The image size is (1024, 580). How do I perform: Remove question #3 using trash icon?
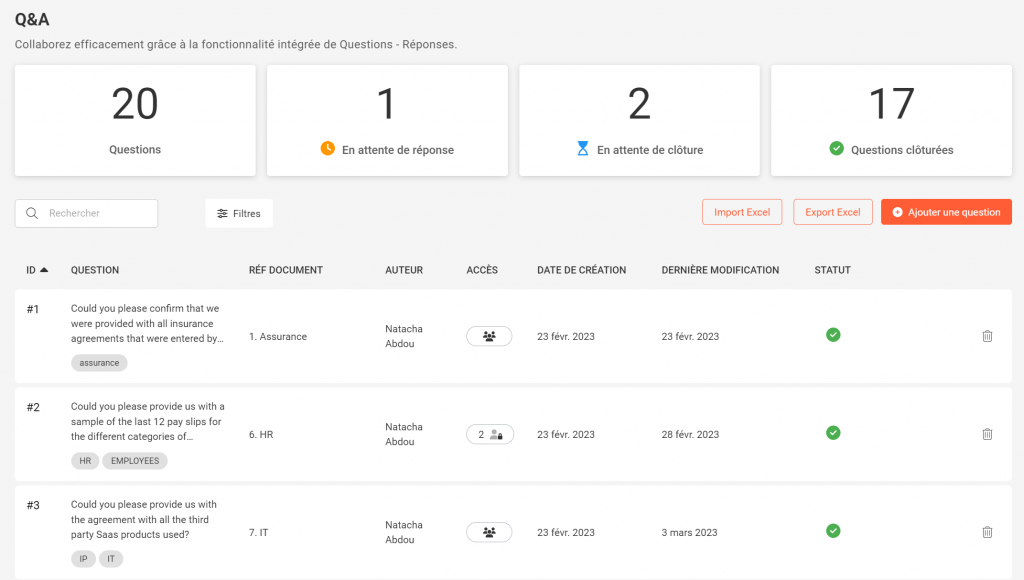click(987, 532)
